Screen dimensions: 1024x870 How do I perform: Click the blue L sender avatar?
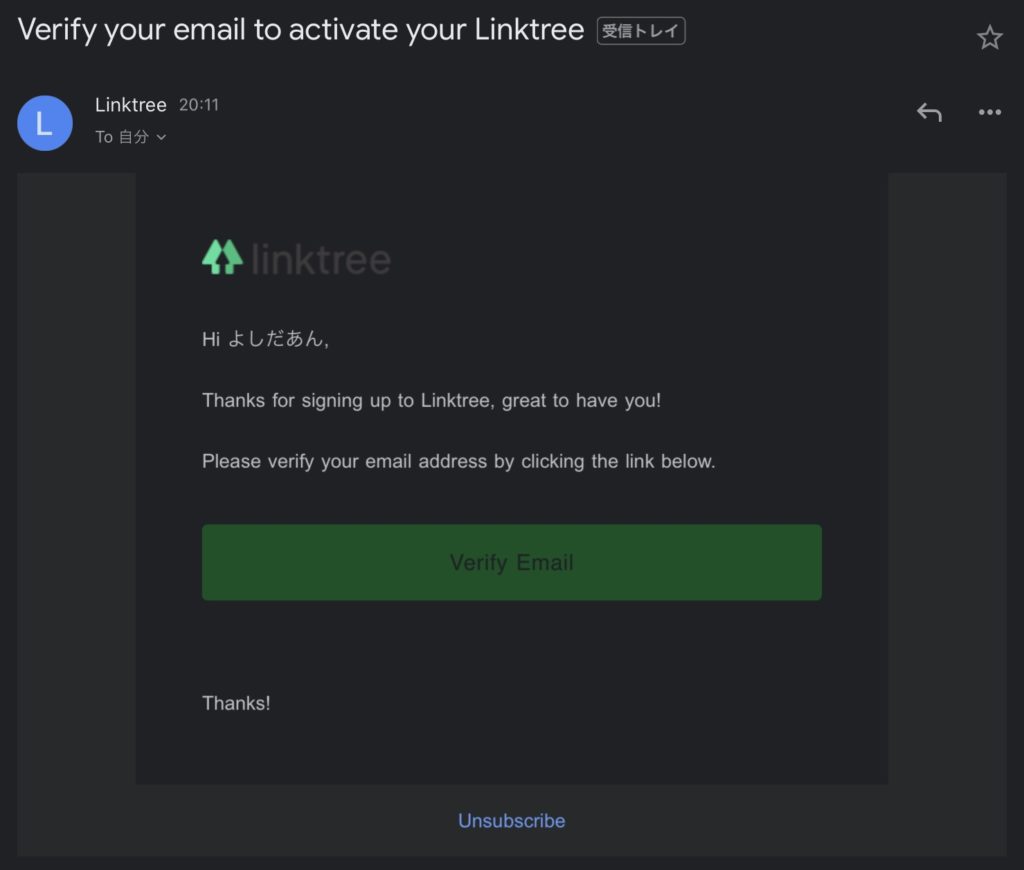pos(44,123)
